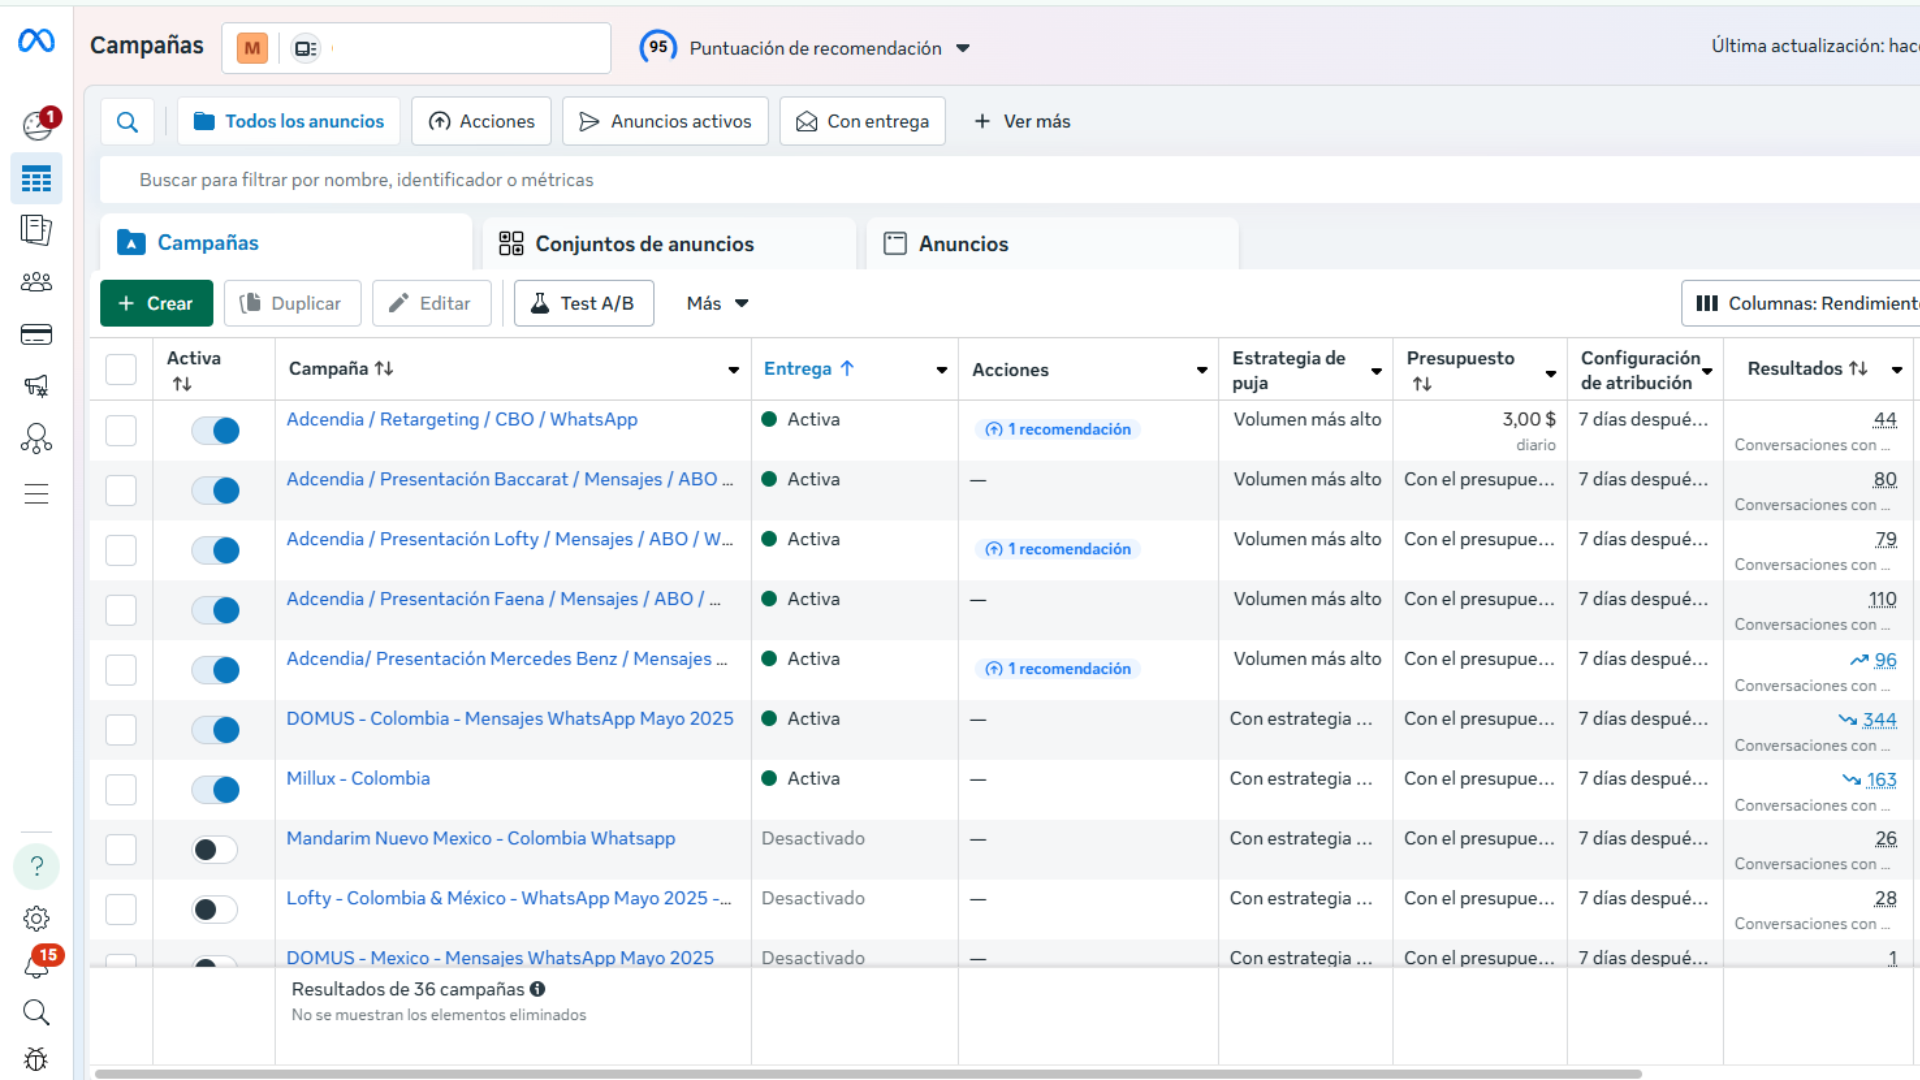Click the orange M account avatar
Screen dimensions: 1920x1080
(x=252, y=48)
